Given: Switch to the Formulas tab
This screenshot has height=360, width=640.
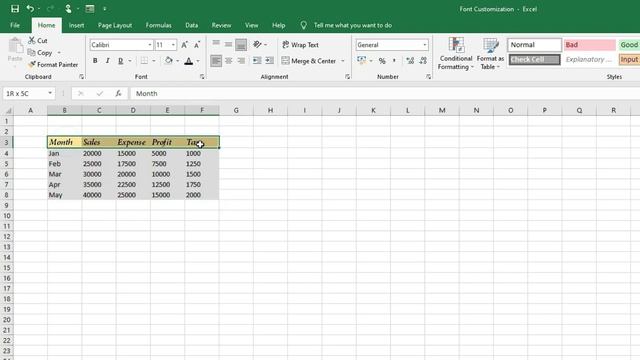Looking at the screenshot, I should coord(158,25).
